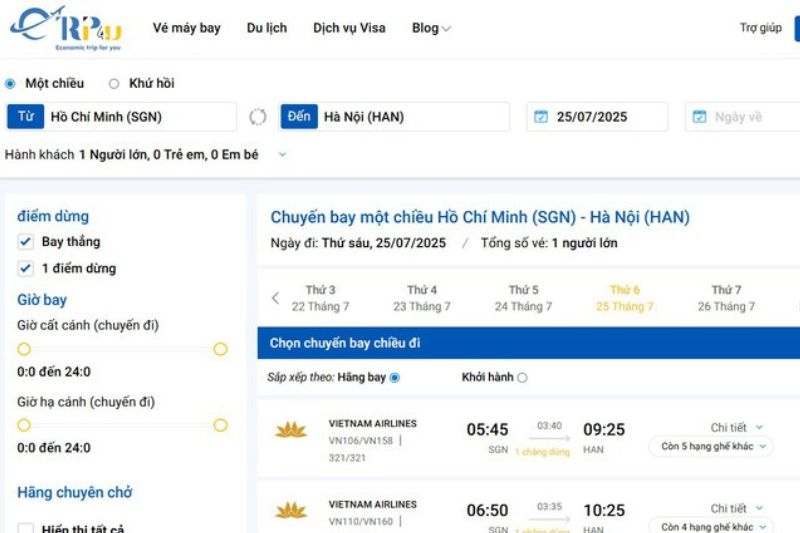
Task: Open the Dịch vụ Visa menu
Action: pos(349,28)
